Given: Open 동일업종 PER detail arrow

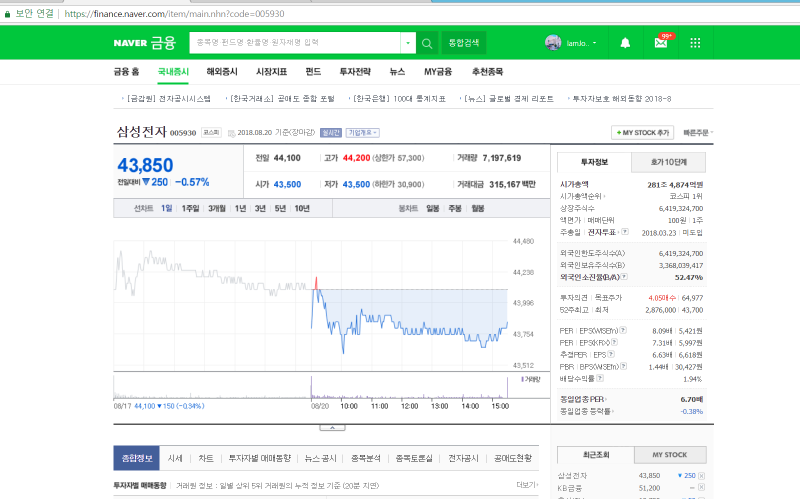Looking at the screenshot, I should click(606, 400).
